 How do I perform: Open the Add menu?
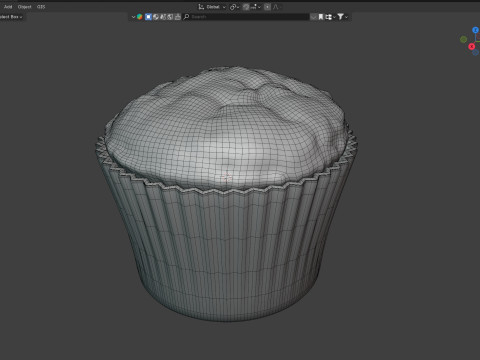[x=8, y=7]
